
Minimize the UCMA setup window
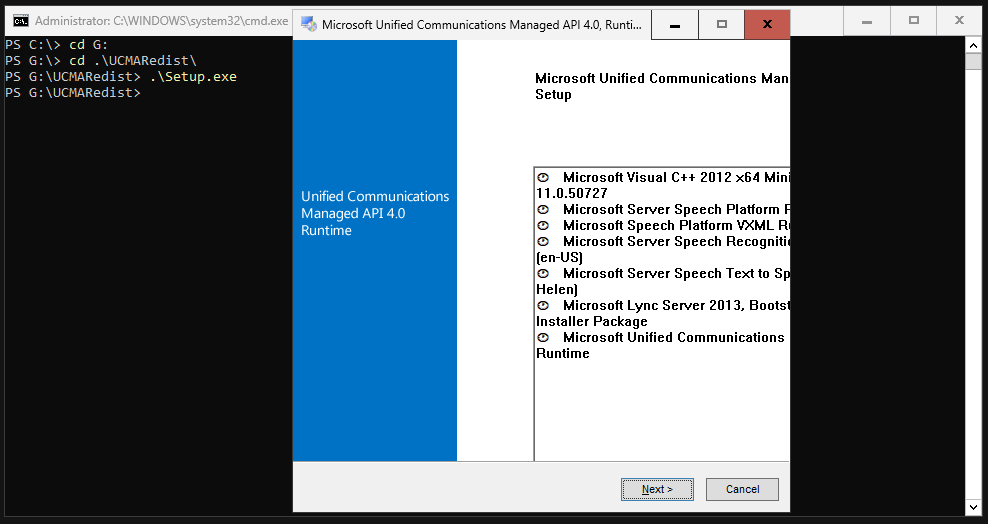pyautogui.click(x=675, y=25)
